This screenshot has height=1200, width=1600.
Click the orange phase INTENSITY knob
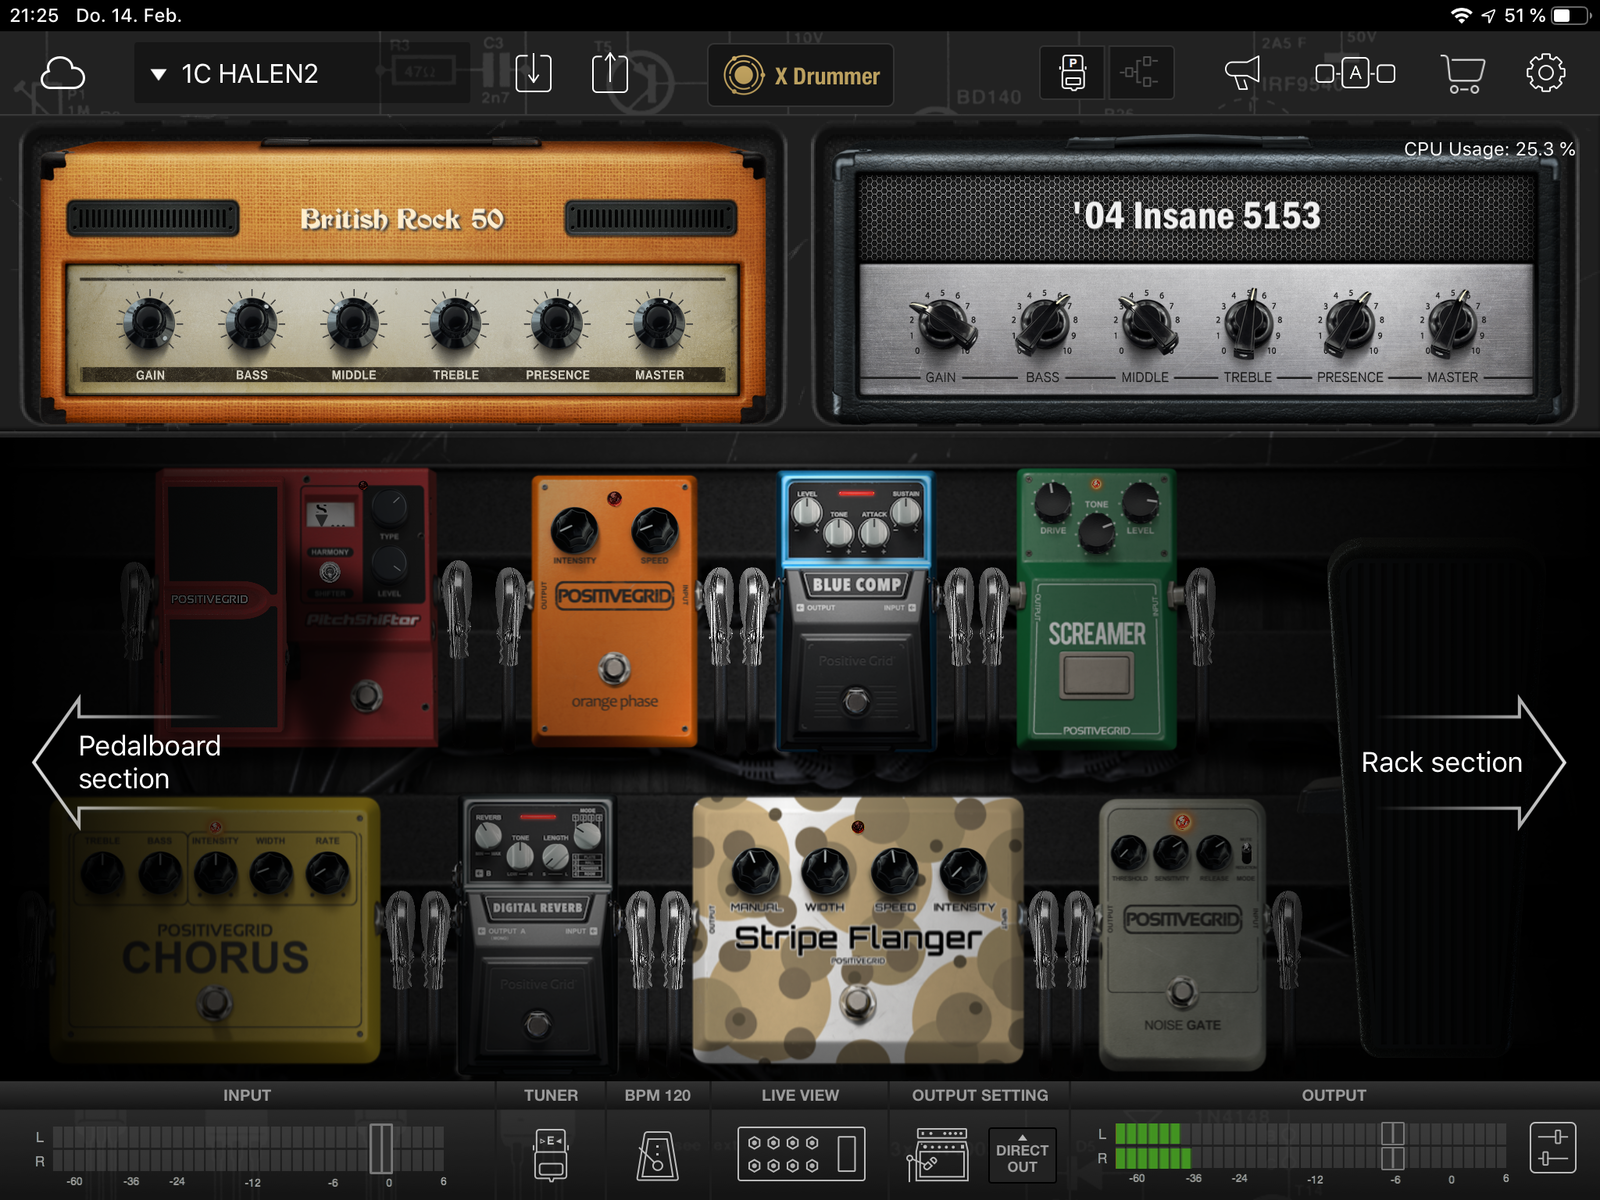coord(575,530)
